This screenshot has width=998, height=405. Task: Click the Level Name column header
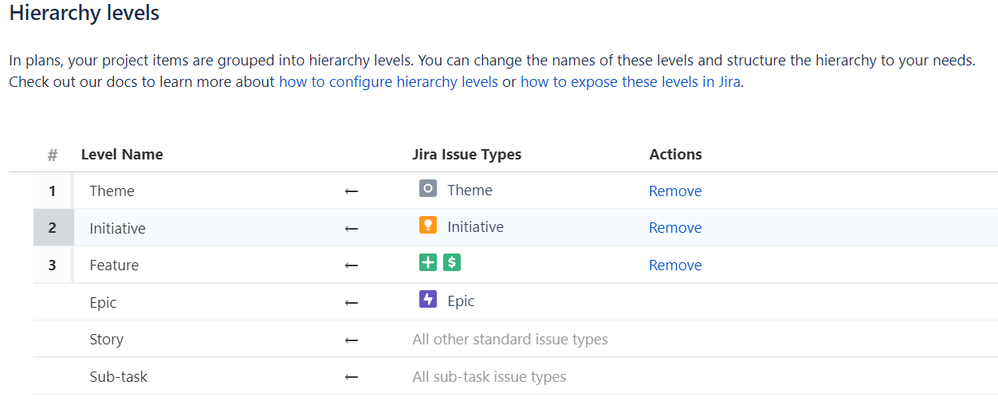(x=122, y=154)
